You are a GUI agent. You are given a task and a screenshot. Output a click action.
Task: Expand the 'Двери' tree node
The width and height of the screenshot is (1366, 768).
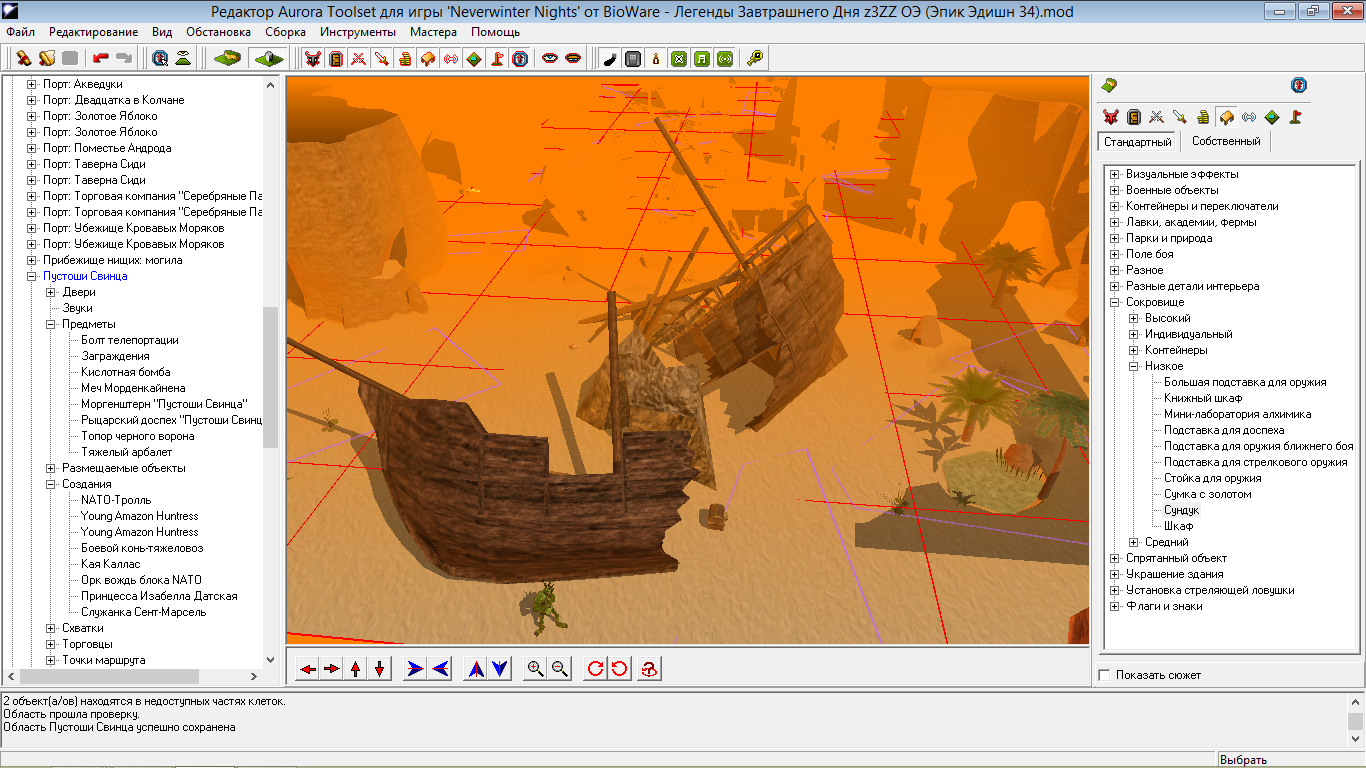[x=51, y=292]
